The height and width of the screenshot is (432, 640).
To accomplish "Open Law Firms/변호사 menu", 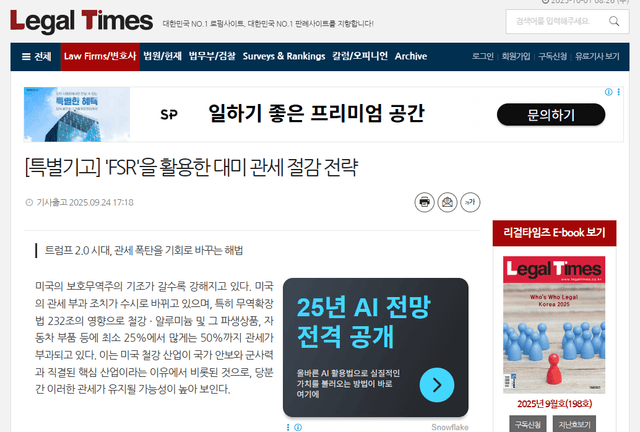I will point(100,56).
